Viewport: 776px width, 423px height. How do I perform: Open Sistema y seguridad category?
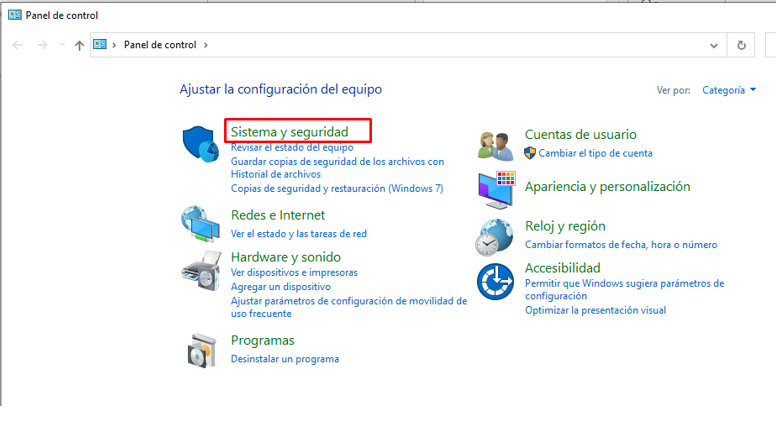pyautogui.click(x=289, y=131)
